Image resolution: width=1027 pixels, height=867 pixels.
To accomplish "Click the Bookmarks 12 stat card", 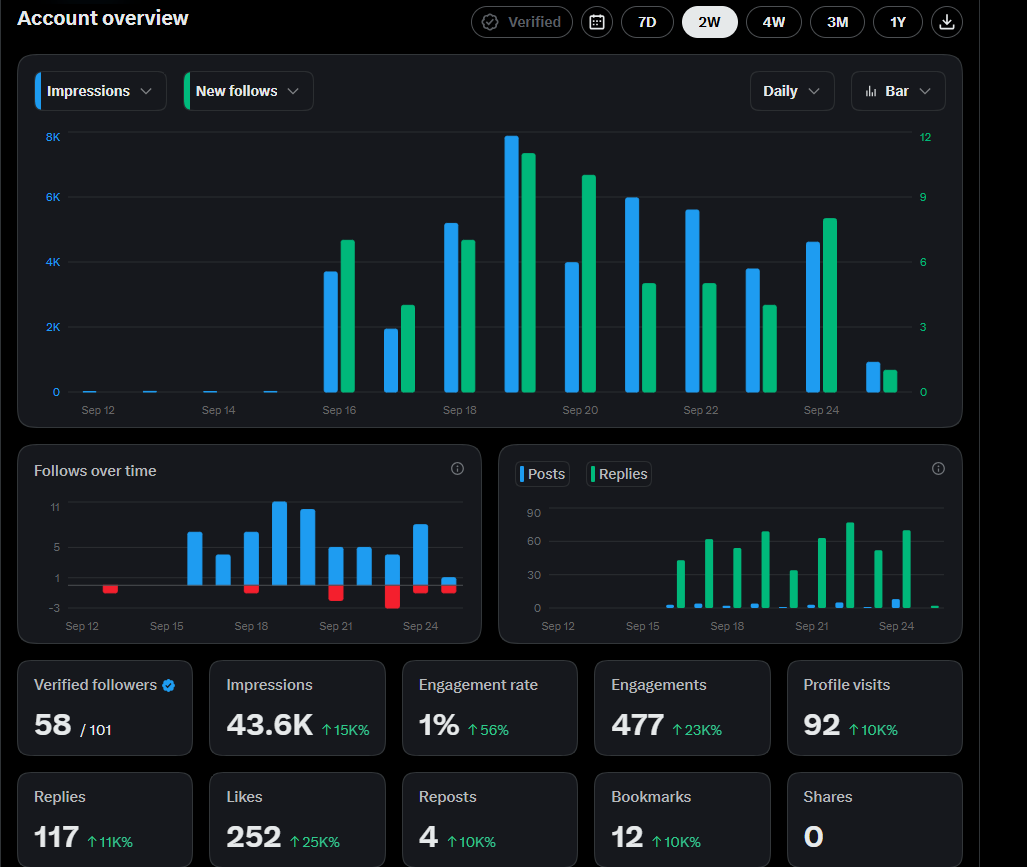I will (x=682, y=820).
